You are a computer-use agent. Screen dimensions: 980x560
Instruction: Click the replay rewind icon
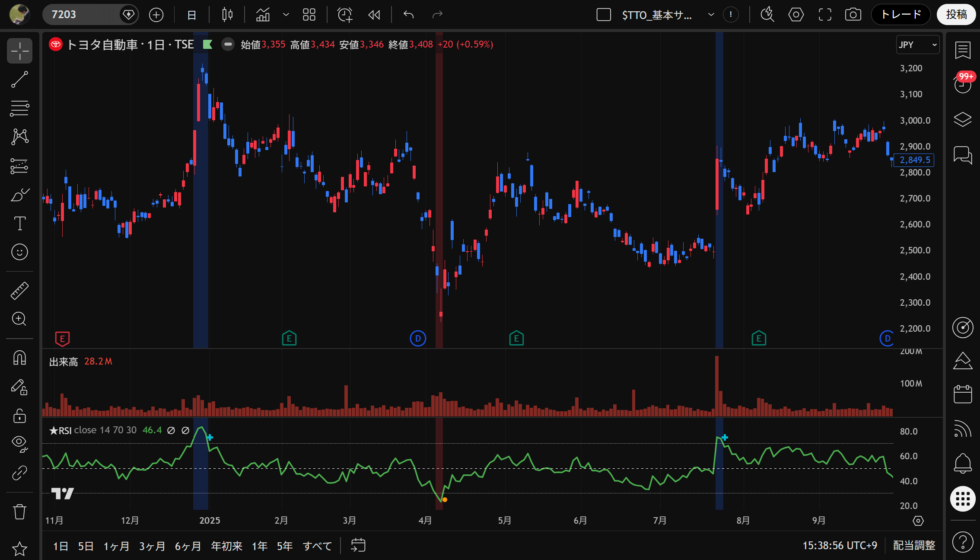click(x=374, y=15)
